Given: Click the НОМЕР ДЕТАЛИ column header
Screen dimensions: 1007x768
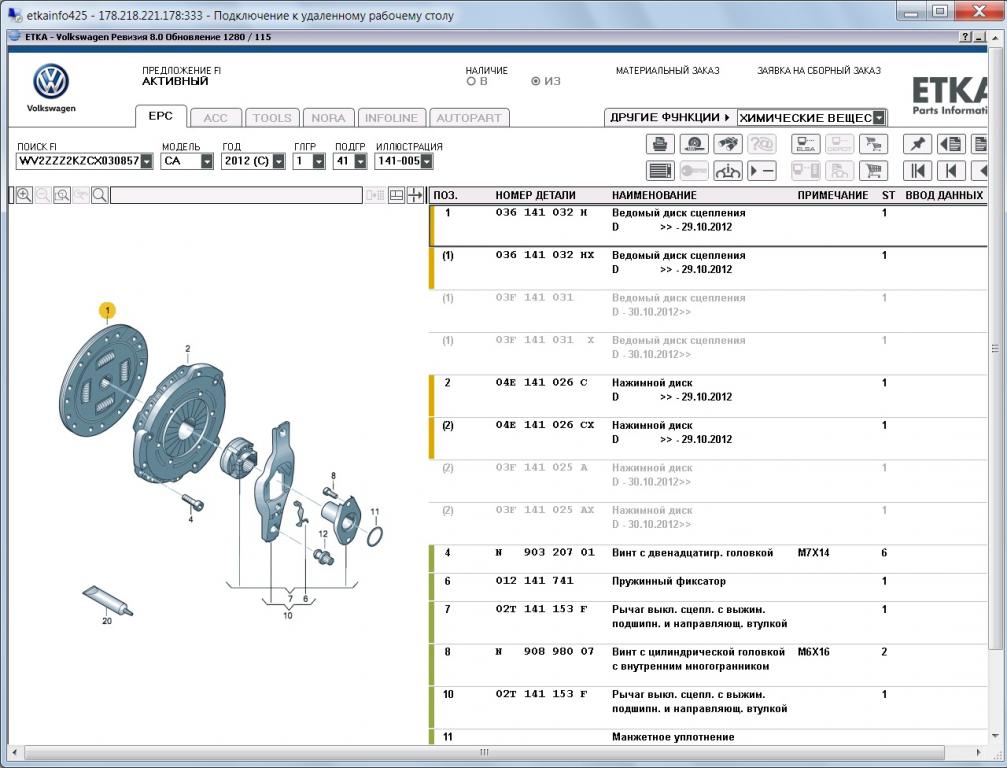Looking at the screenshot, I should point(536,195).
